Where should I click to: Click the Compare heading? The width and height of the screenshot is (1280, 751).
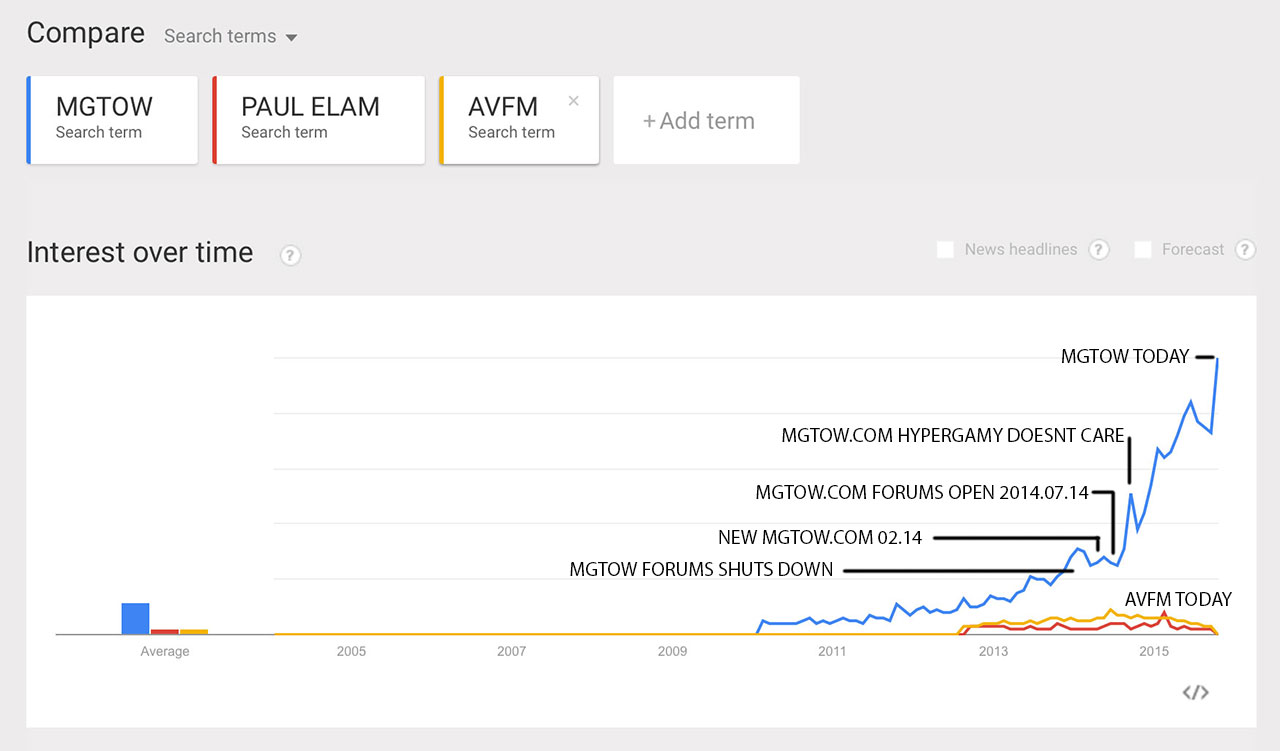[86, 34]
